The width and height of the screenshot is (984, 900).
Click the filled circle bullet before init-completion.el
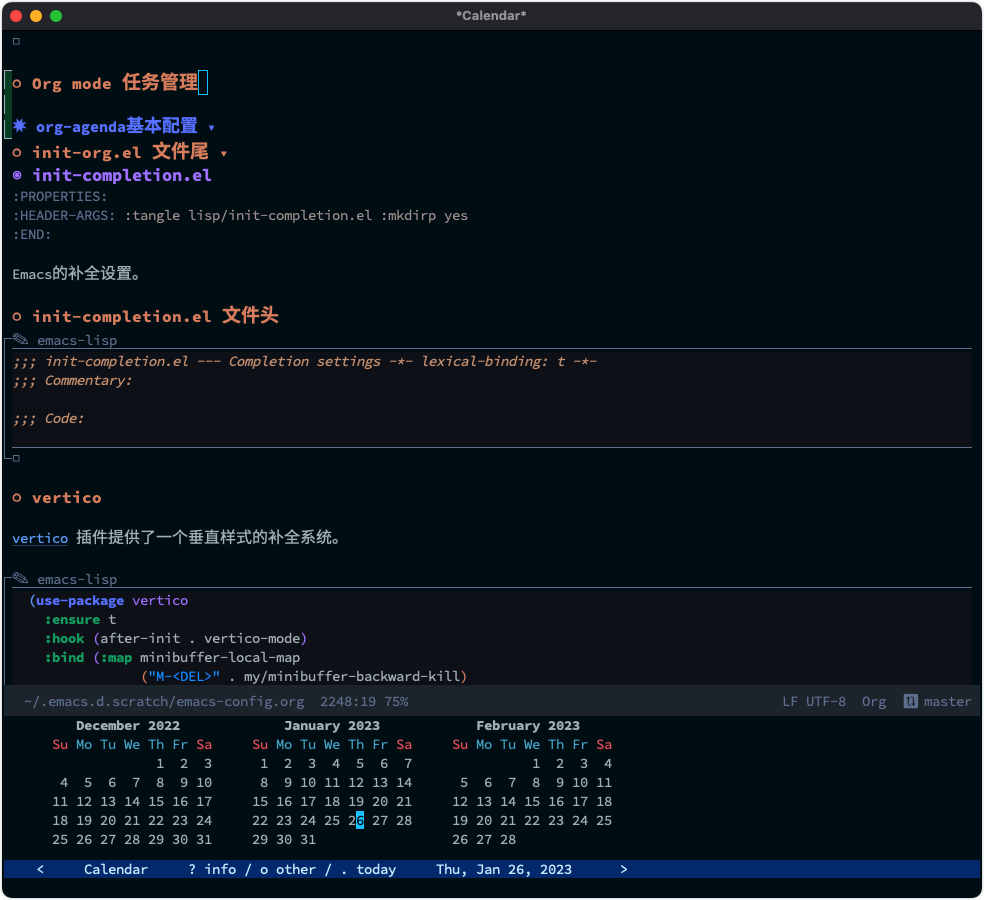coord(17,175)
